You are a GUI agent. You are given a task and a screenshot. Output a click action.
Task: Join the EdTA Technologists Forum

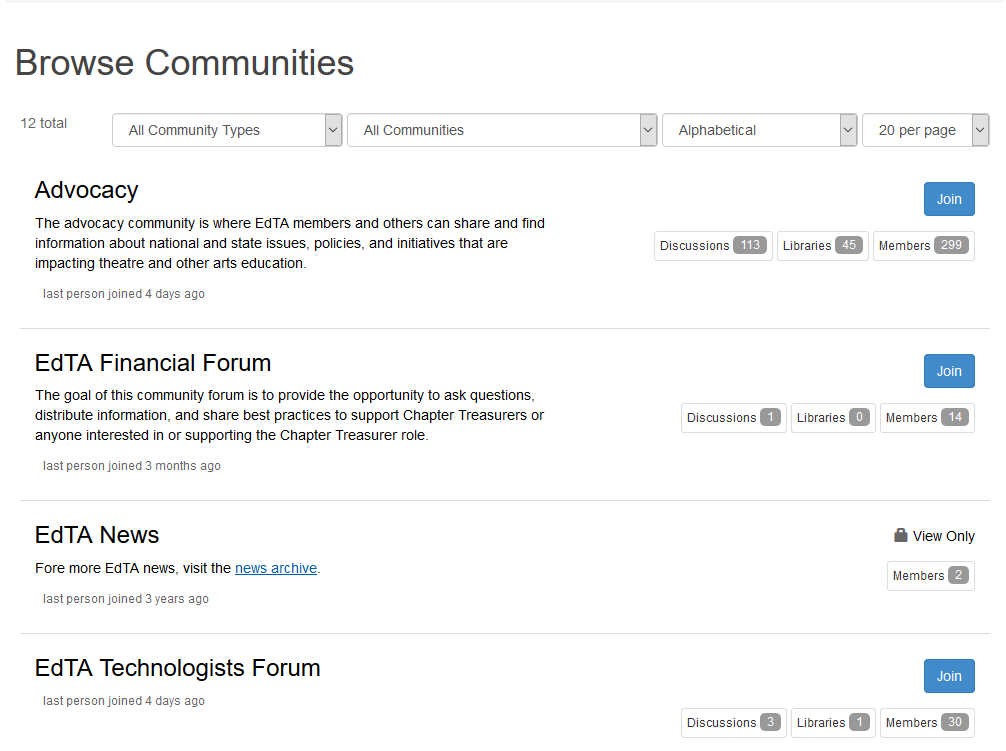click(x=948, y=676)
